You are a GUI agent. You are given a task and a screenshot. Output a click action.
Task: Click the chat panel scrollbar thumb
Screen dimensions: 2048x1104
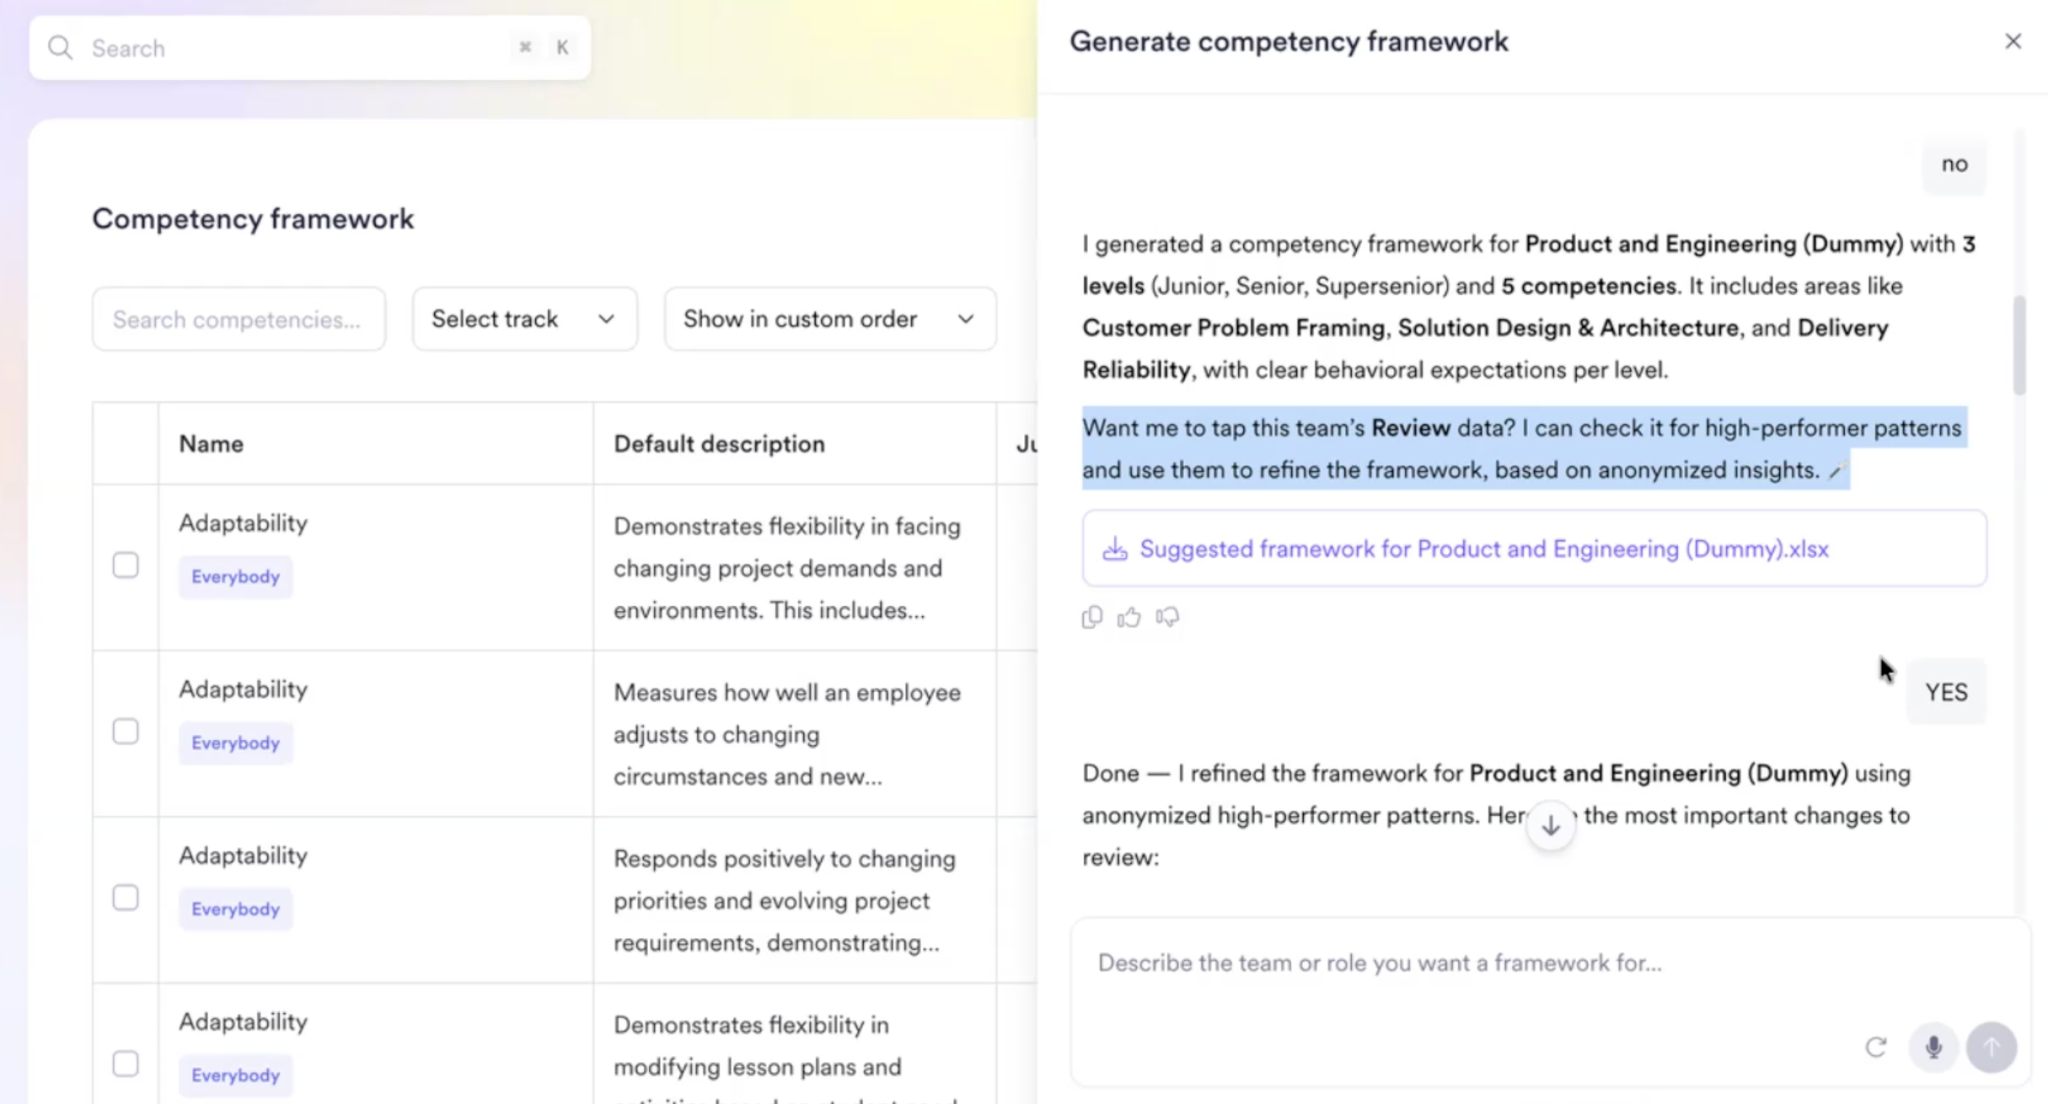2019,345
